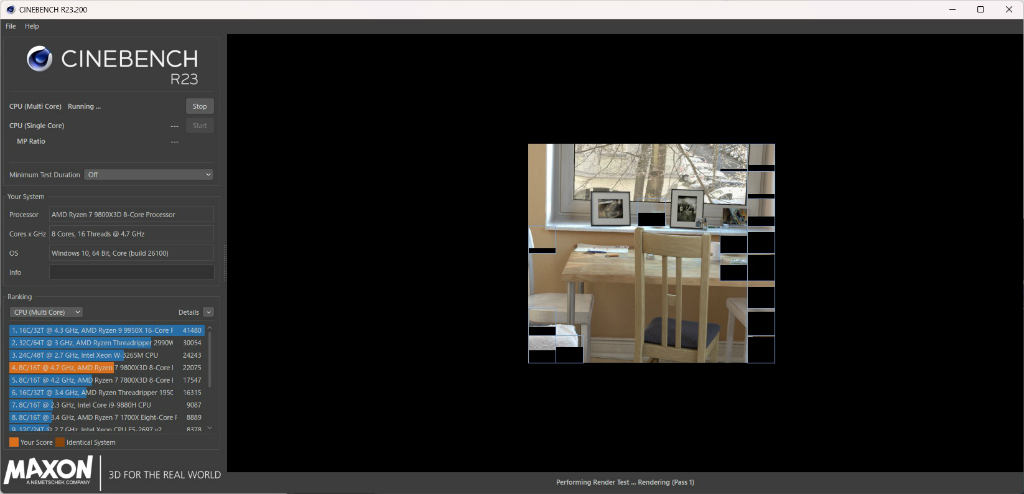The height and width of the screenshot is (494, 1024).
Task: Click the Cinebench sphere logo icon
Action: (39, 59)
